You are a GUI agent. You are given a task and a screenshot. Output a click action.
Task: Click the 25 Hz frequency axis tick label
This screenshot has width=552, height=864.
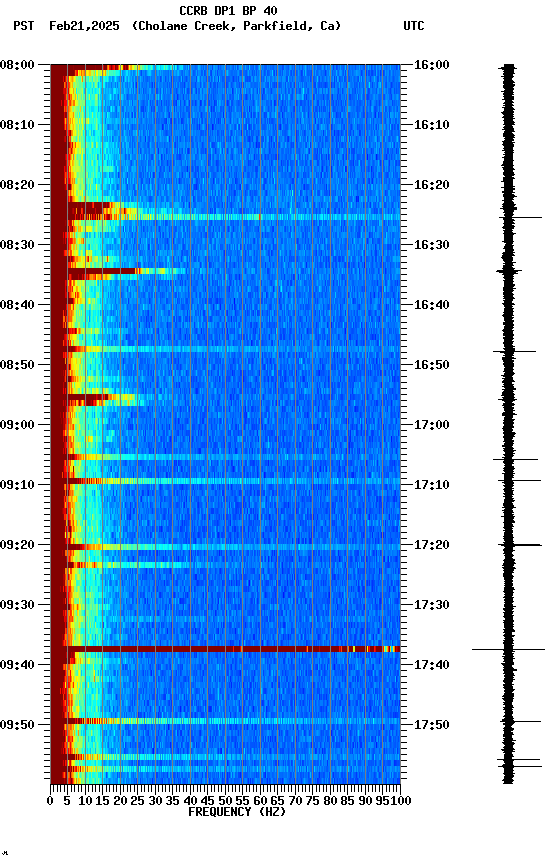138,801
